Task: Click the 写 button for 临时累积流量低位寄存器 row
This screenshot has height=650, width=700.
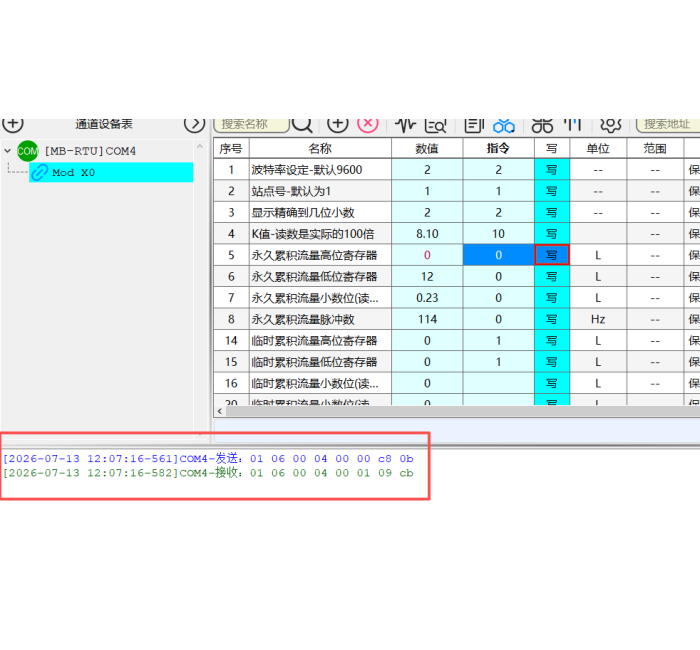Action: (x=552, y=362)
